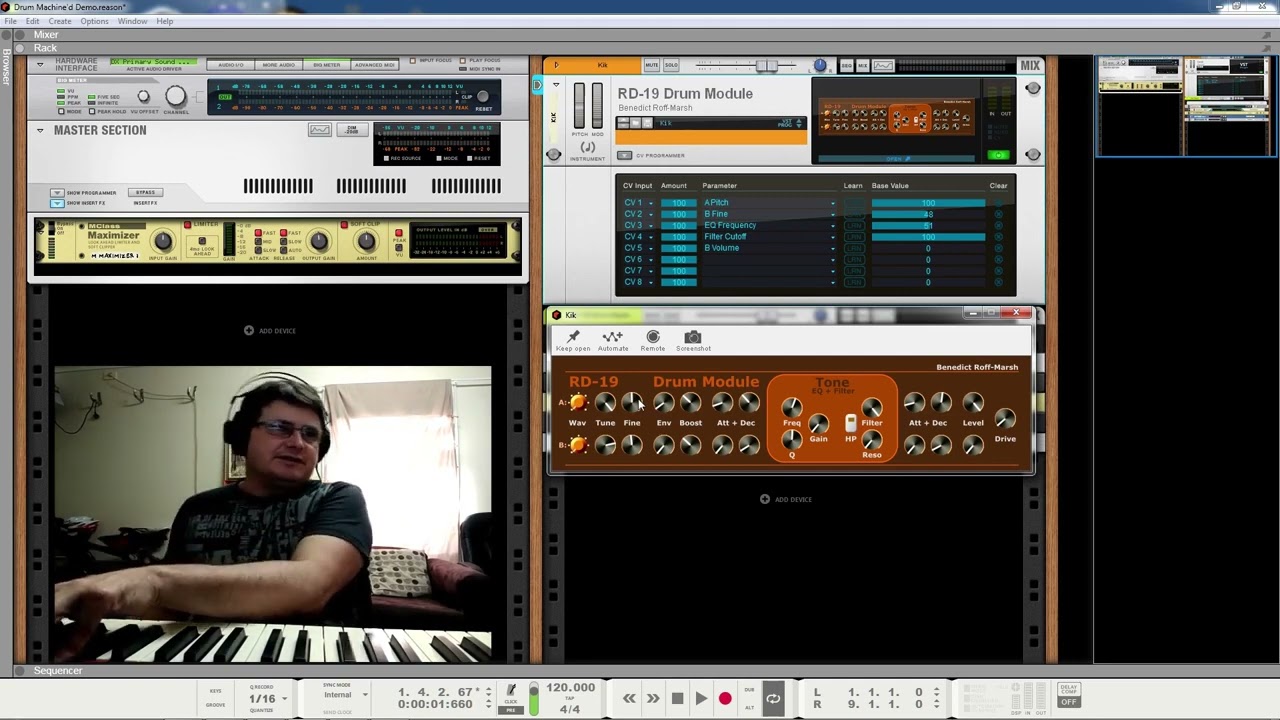Click the More Audio button
The height and width of the screenshot is (720, 1280).
click(278, 65)
